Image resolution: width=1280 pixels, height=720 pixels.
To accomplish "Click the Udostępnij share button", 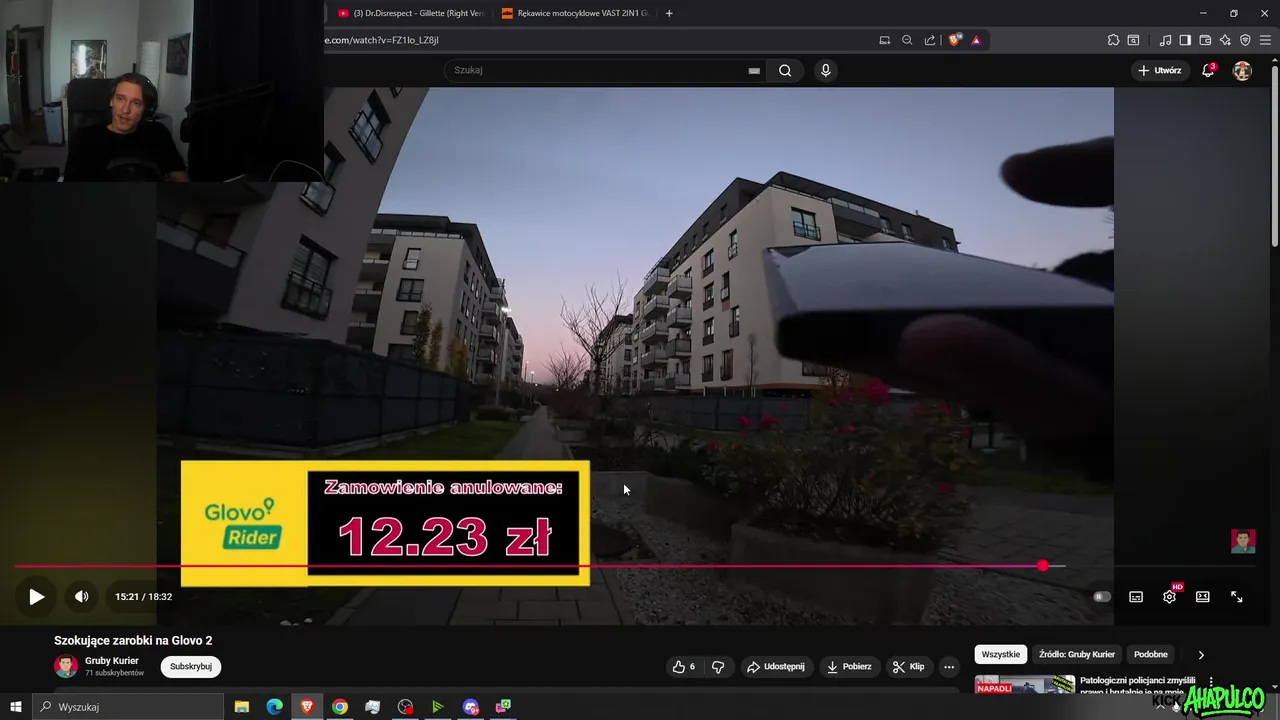I will (x=776, y=667).
